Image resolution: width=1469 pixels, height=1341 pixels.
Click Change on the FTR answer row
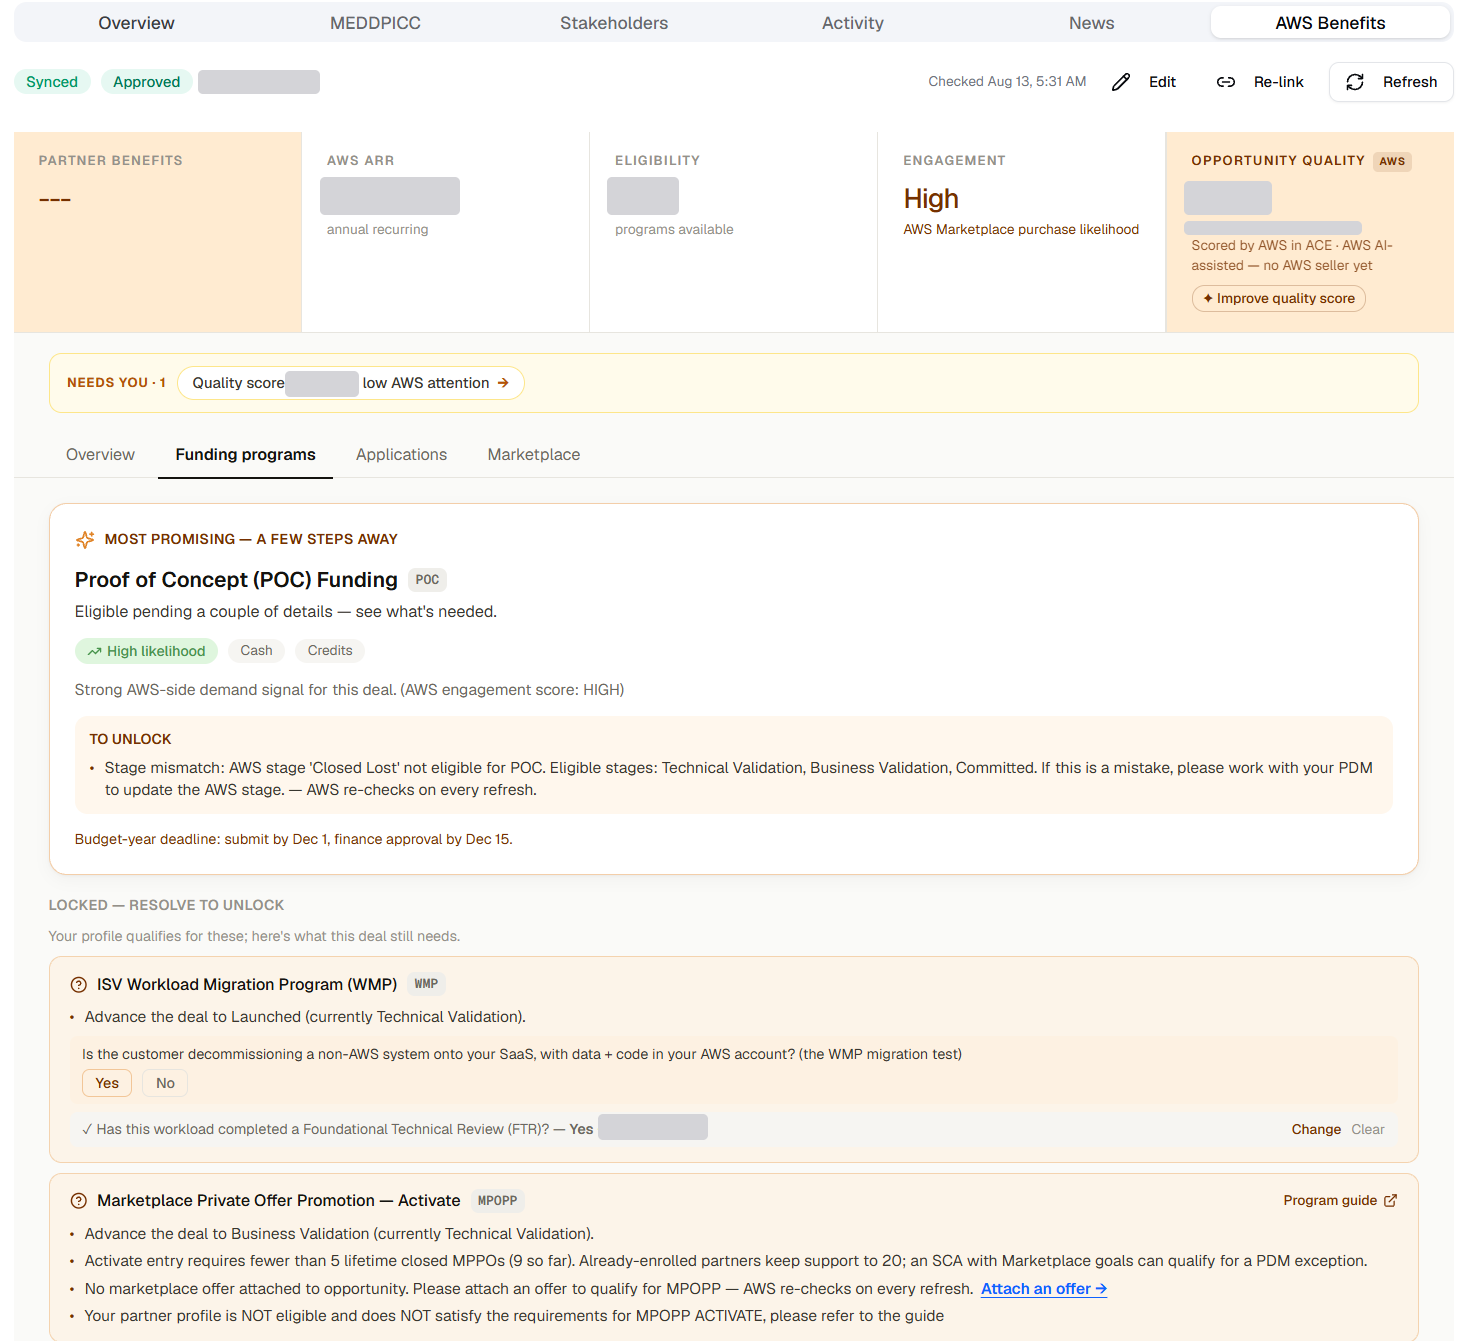[1316, 1130]
